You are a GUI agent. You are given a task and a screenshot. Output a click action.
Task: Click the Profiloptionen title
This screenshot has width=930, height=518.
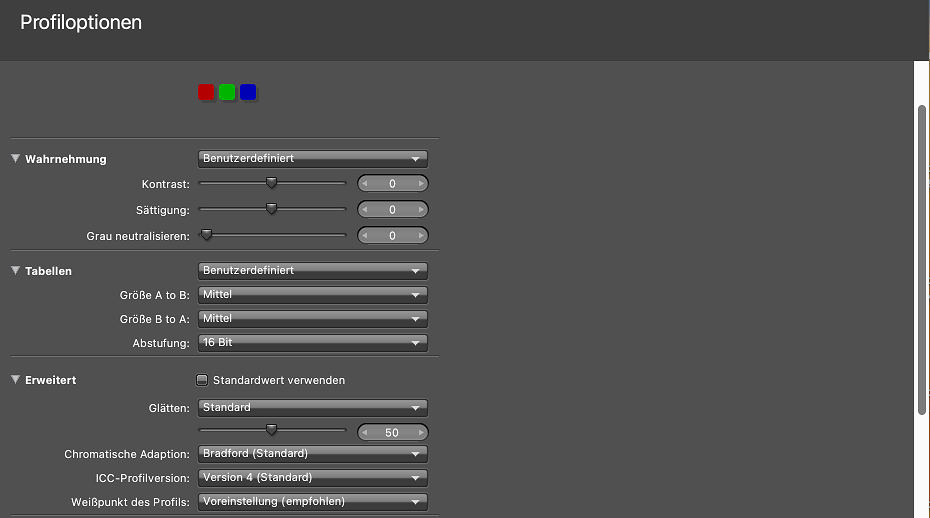pos(81,23)
